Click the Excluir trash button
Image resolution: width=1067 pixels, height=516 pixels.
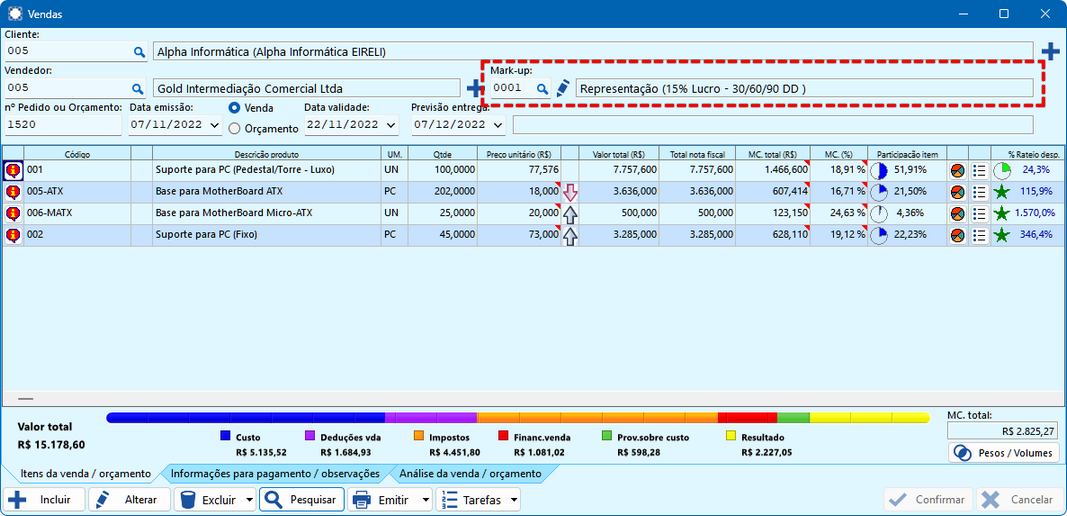pyautogui.click(x=209, y=500)
